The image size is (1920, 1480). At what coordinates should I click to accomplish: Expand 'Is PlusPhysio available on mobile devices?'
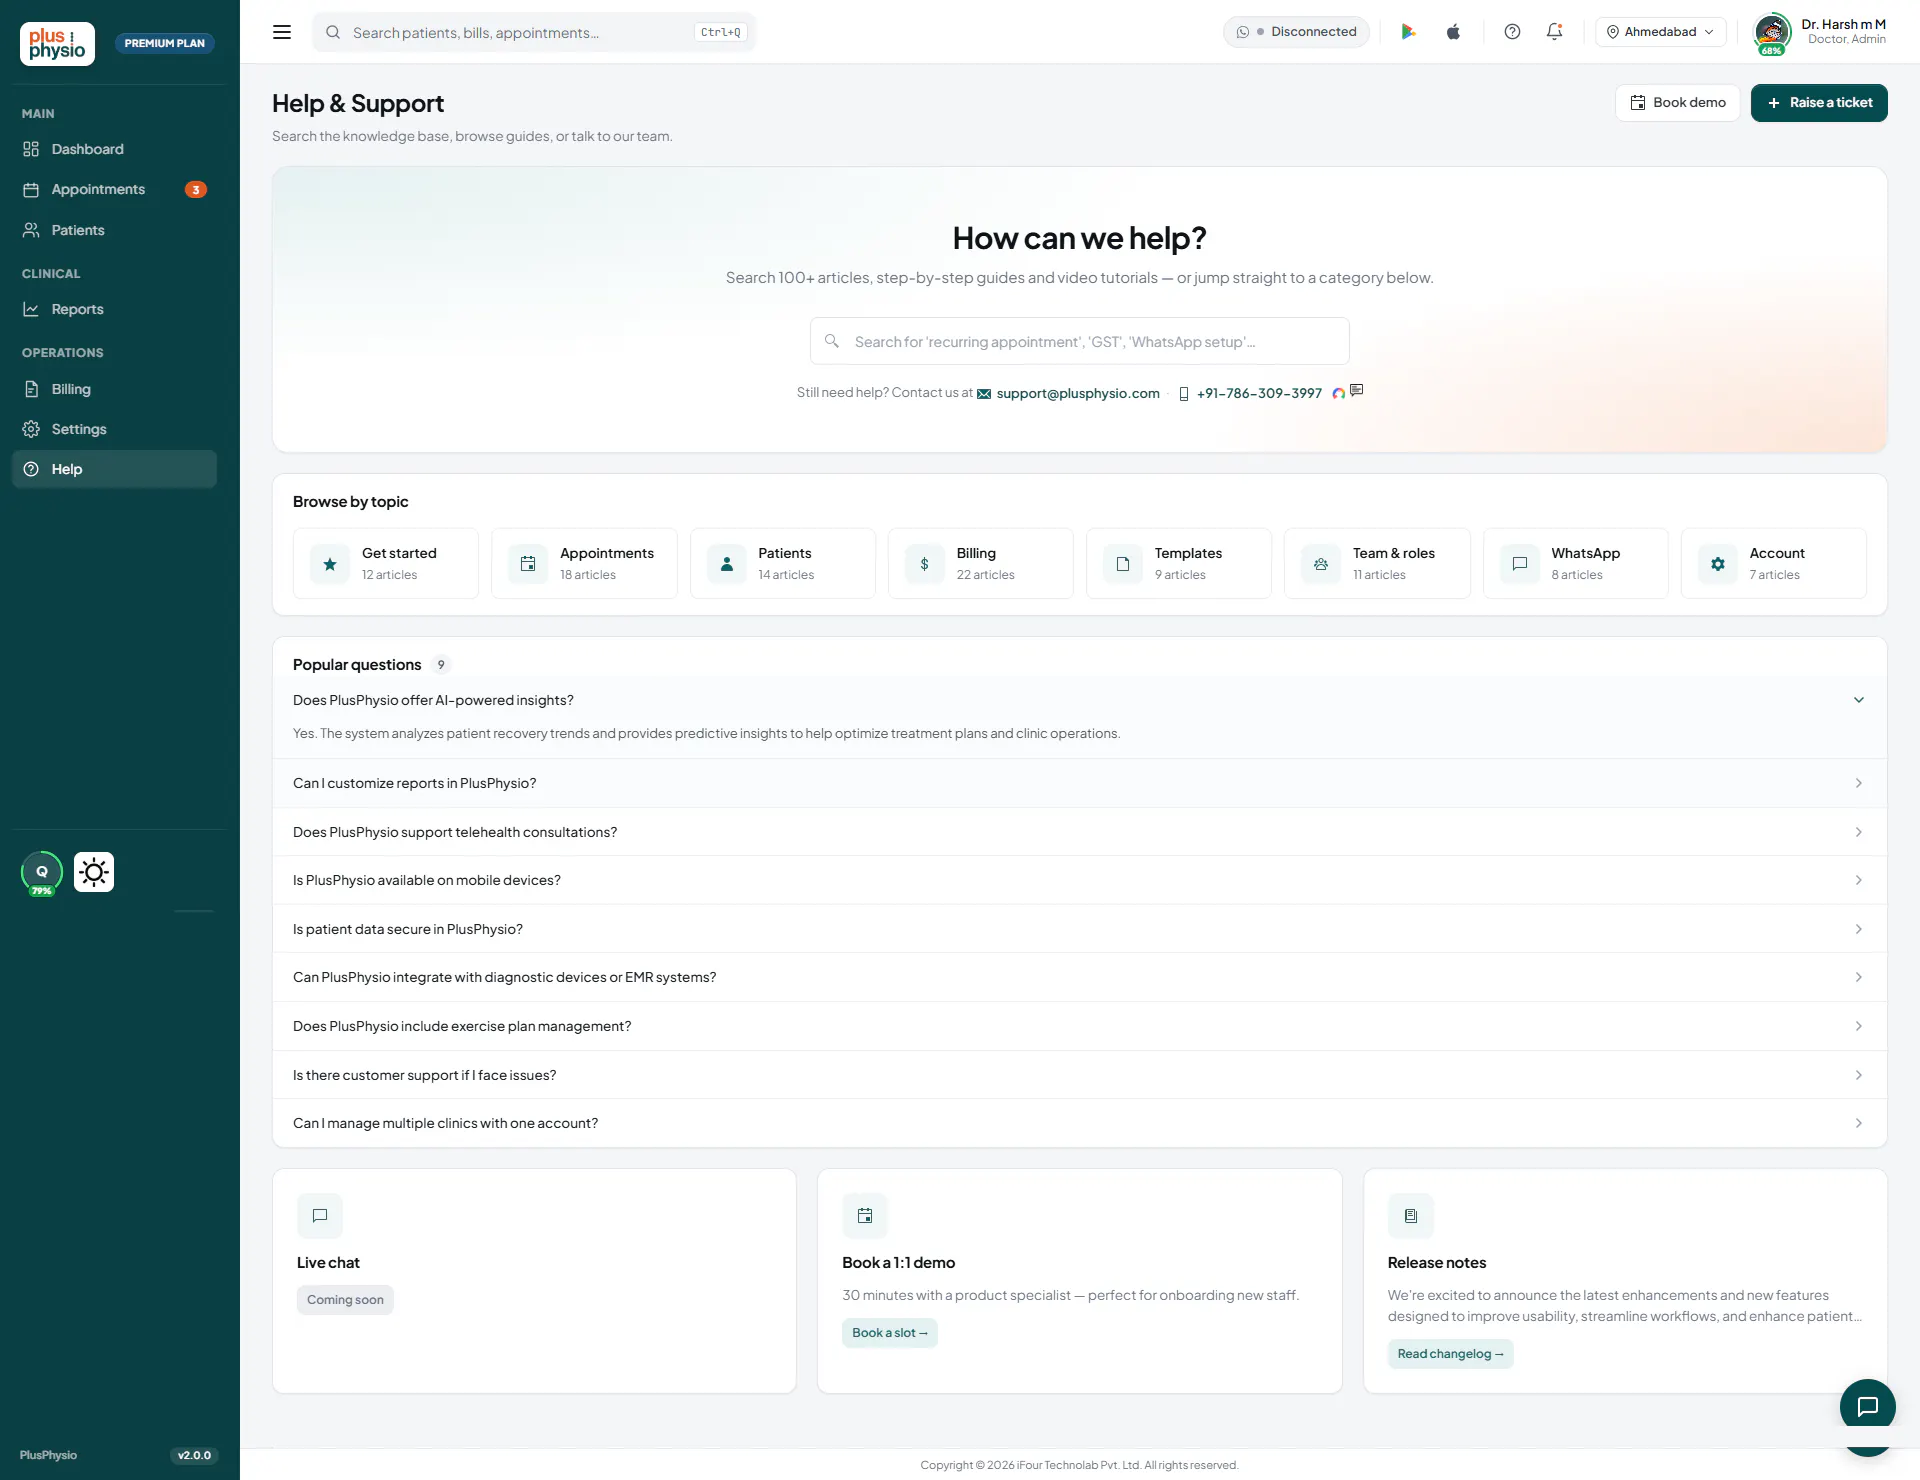point(1080,880)
